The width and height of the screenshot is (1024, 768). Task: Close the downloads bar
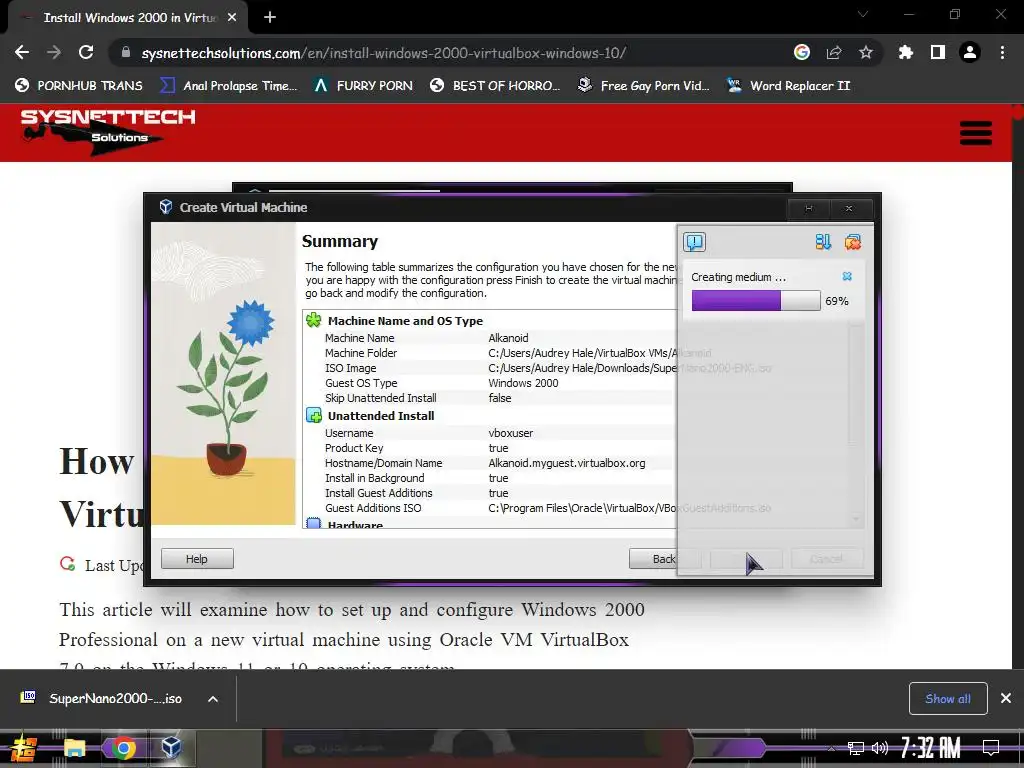click(x=1006, y=699)
